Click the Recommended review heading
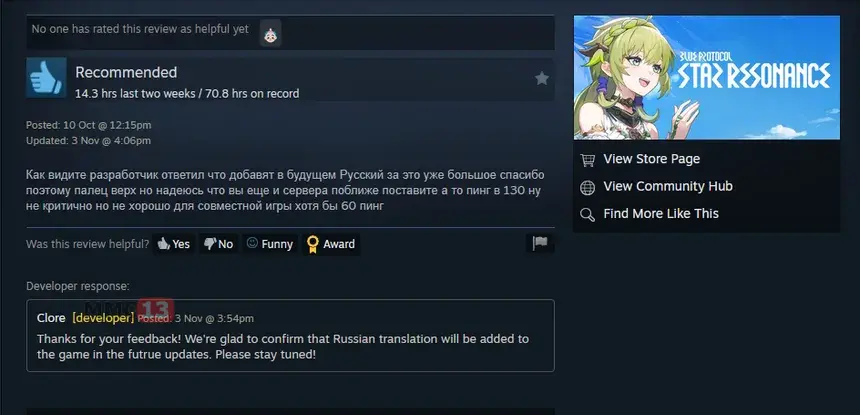Viewport: 860px width, 415px height. point(126,72)
